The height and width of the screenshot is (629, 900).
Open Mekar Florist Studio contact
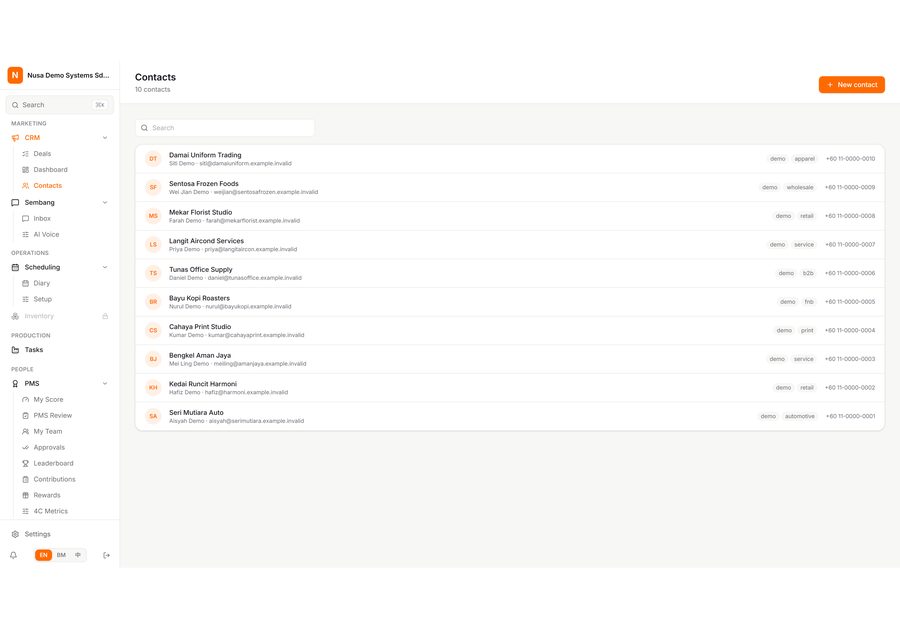coord(510,216)
